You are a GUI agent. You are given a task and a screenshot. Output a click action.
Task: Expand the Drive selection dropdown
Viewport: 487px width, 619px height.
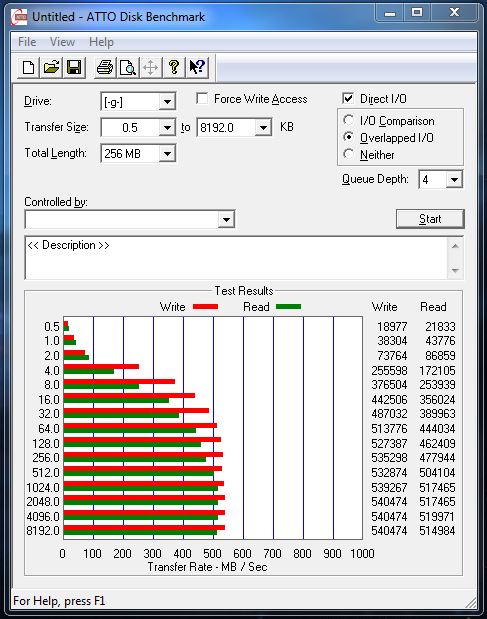coord(167,102)
